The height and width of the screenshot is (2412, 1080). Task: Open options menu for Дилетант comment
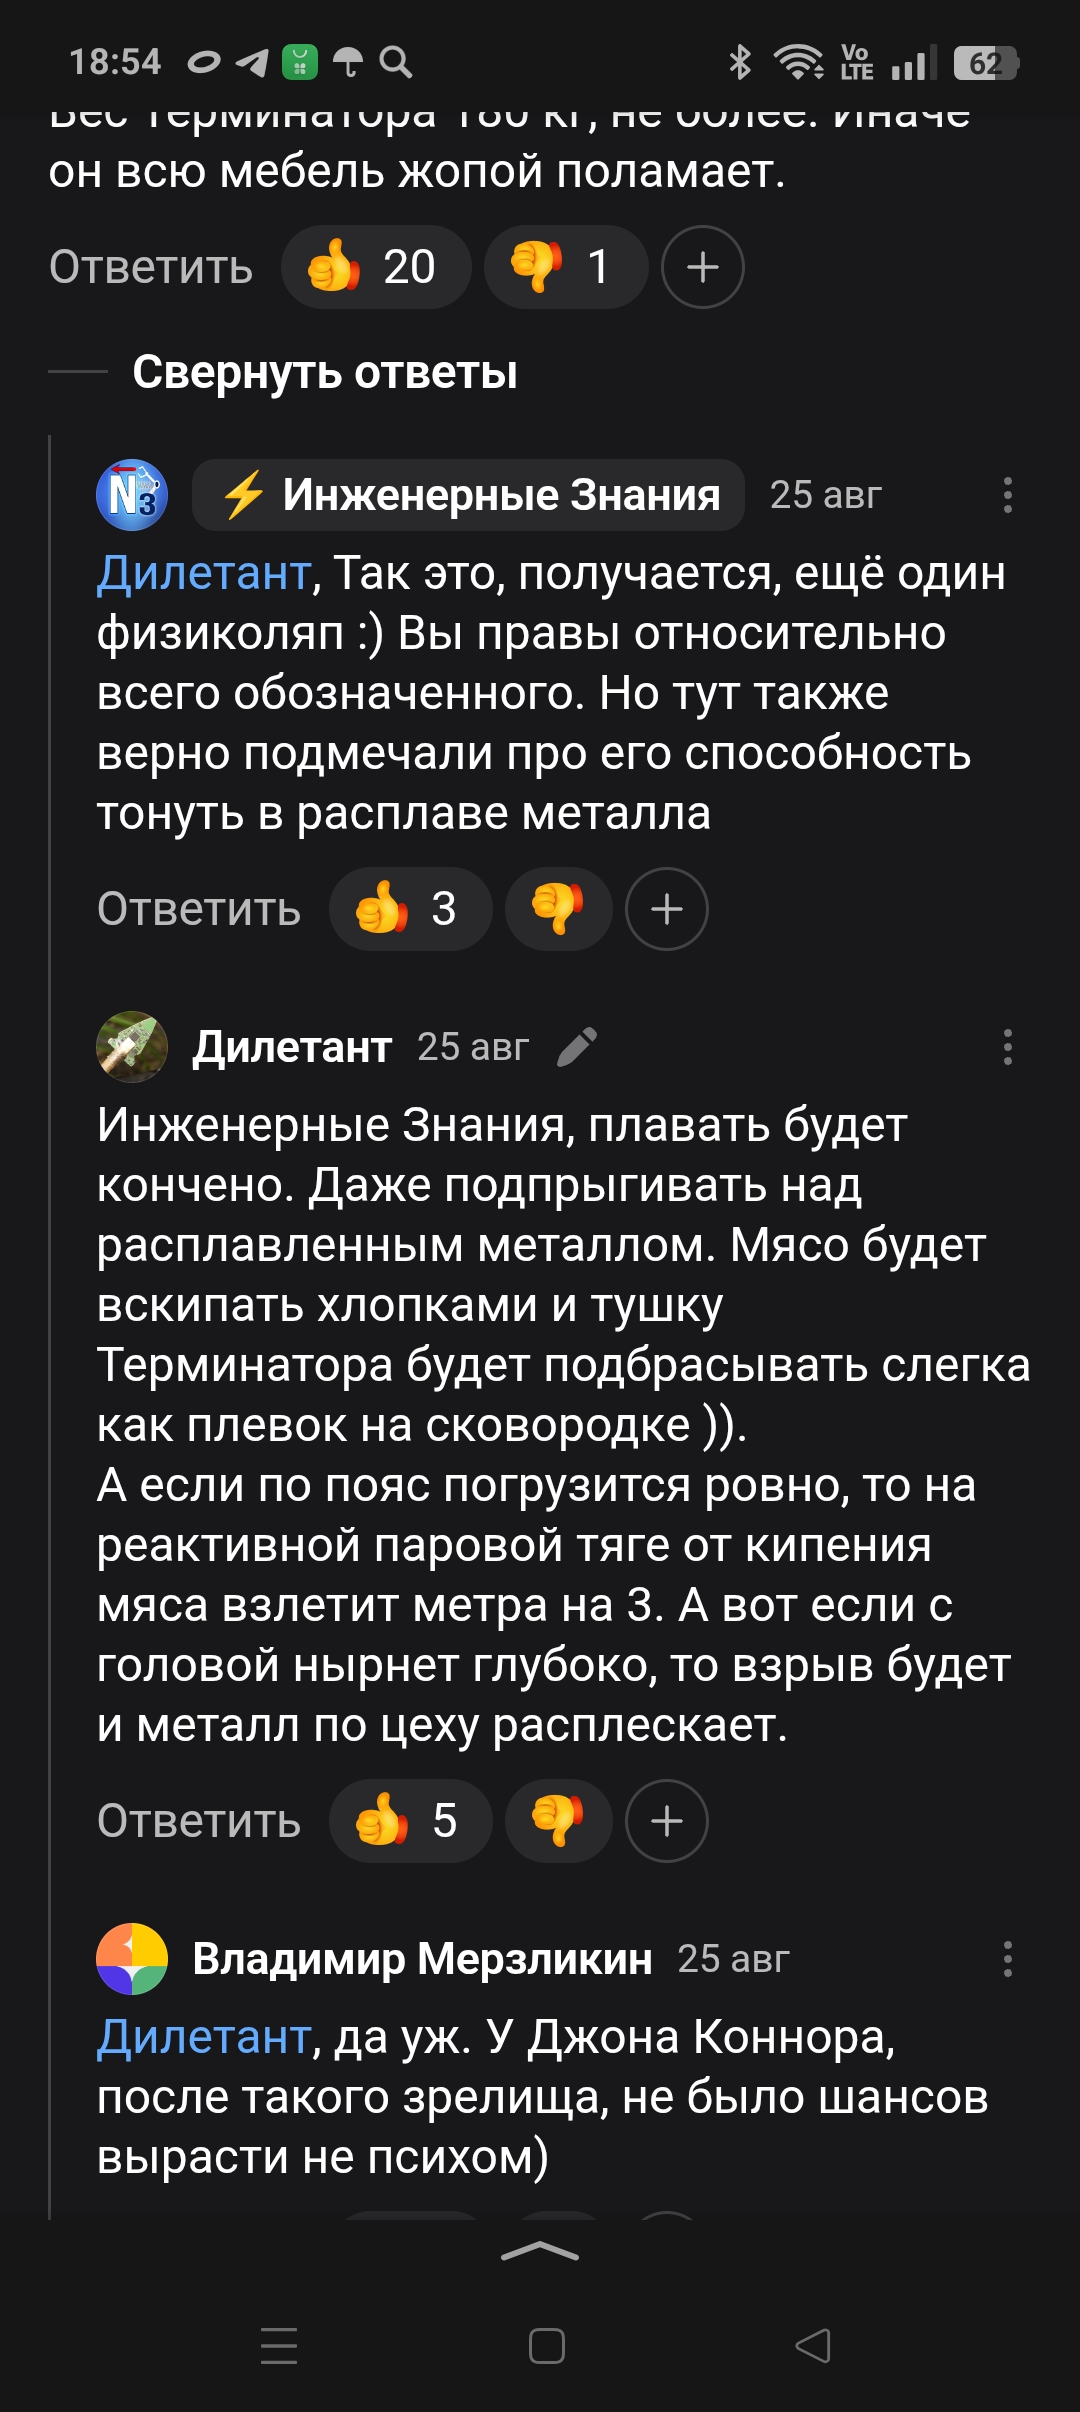click(1007, 1047)
